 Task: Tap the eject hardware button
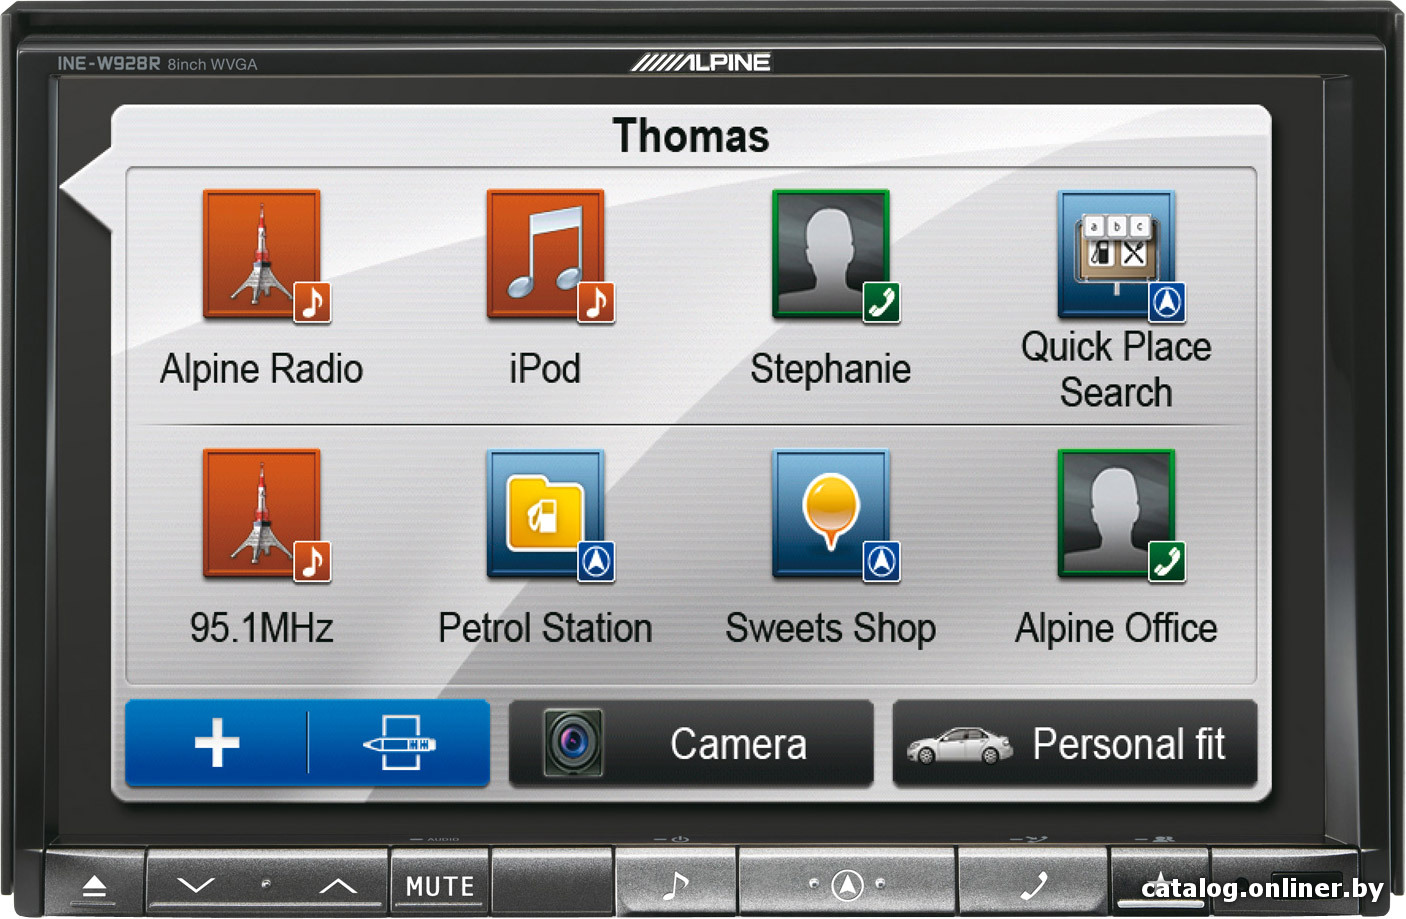point(94,886)
